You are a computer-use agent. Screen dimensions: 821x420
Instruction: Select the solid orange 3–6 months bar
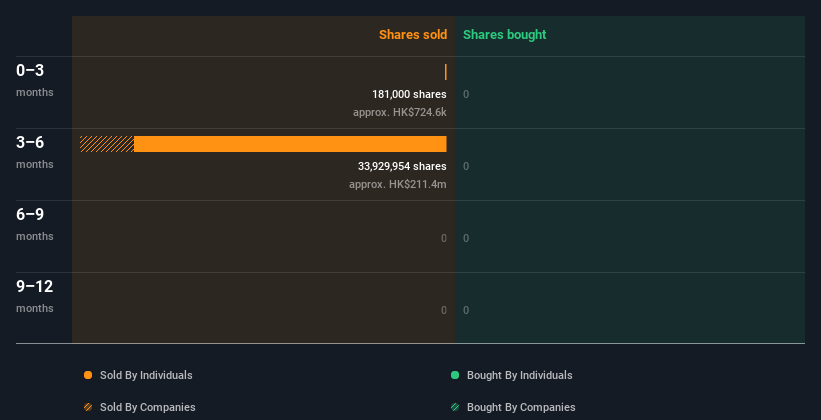[290, 144]
